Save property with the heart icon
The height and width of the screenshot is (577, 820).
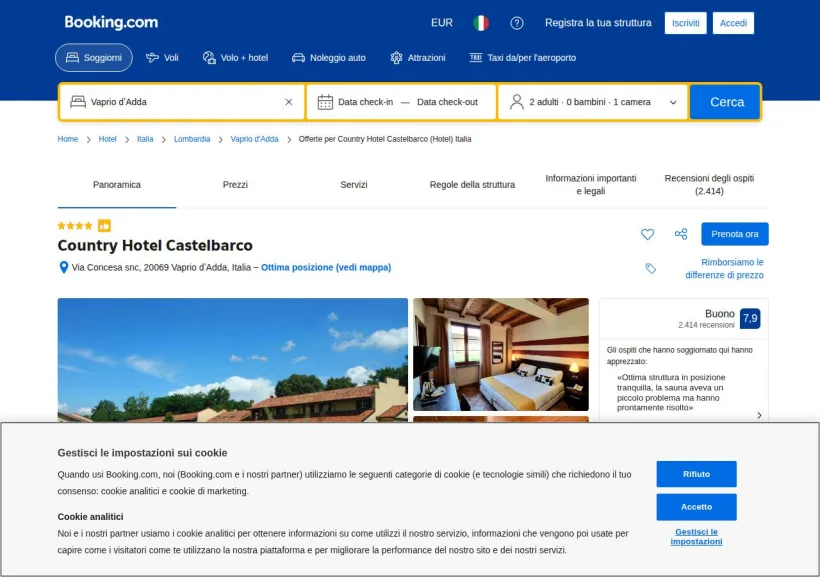point(647,234)
